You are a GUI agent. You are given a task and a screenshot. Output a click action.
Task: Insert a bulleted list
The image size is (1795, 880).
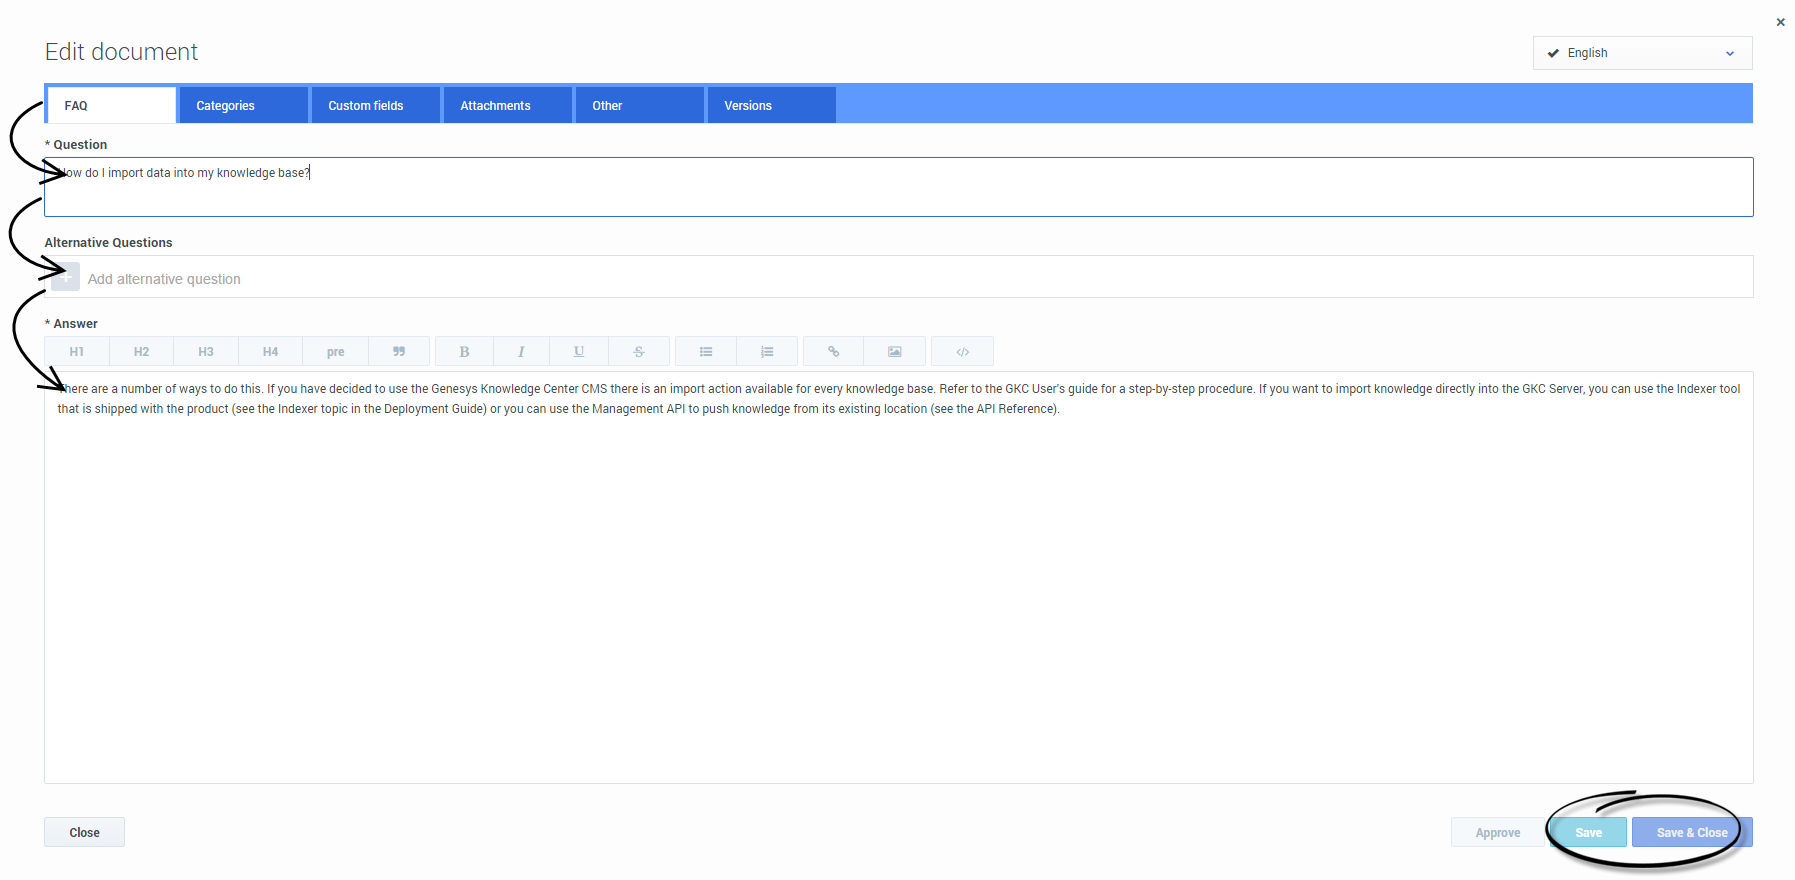point(706,352)
